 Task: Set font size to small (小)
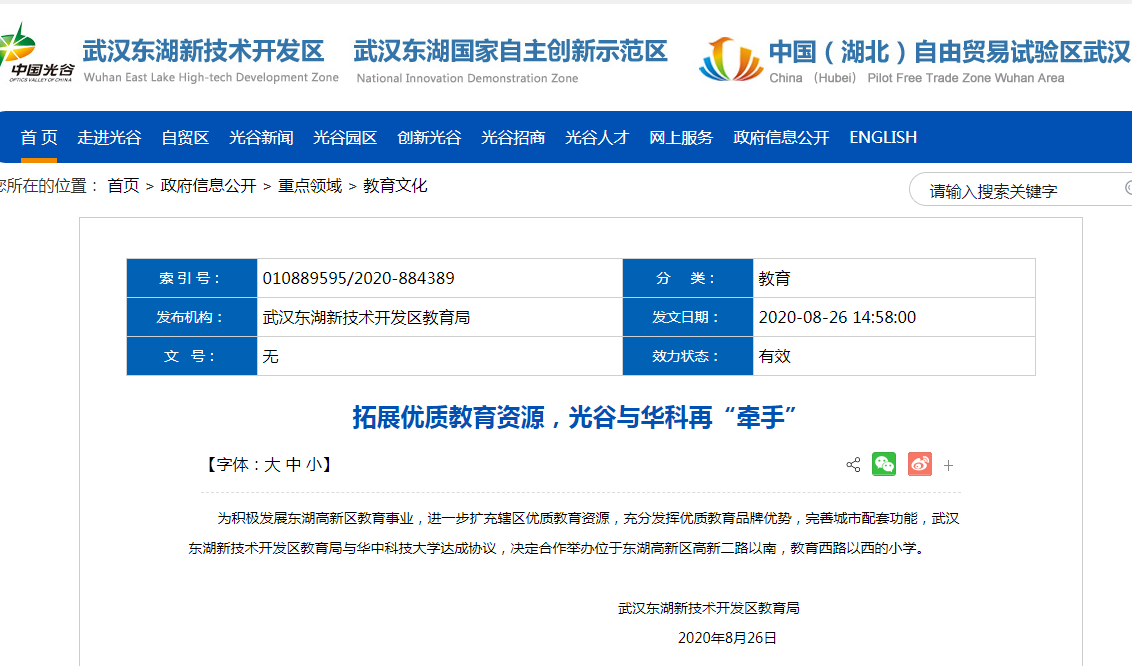pos(313,465)
